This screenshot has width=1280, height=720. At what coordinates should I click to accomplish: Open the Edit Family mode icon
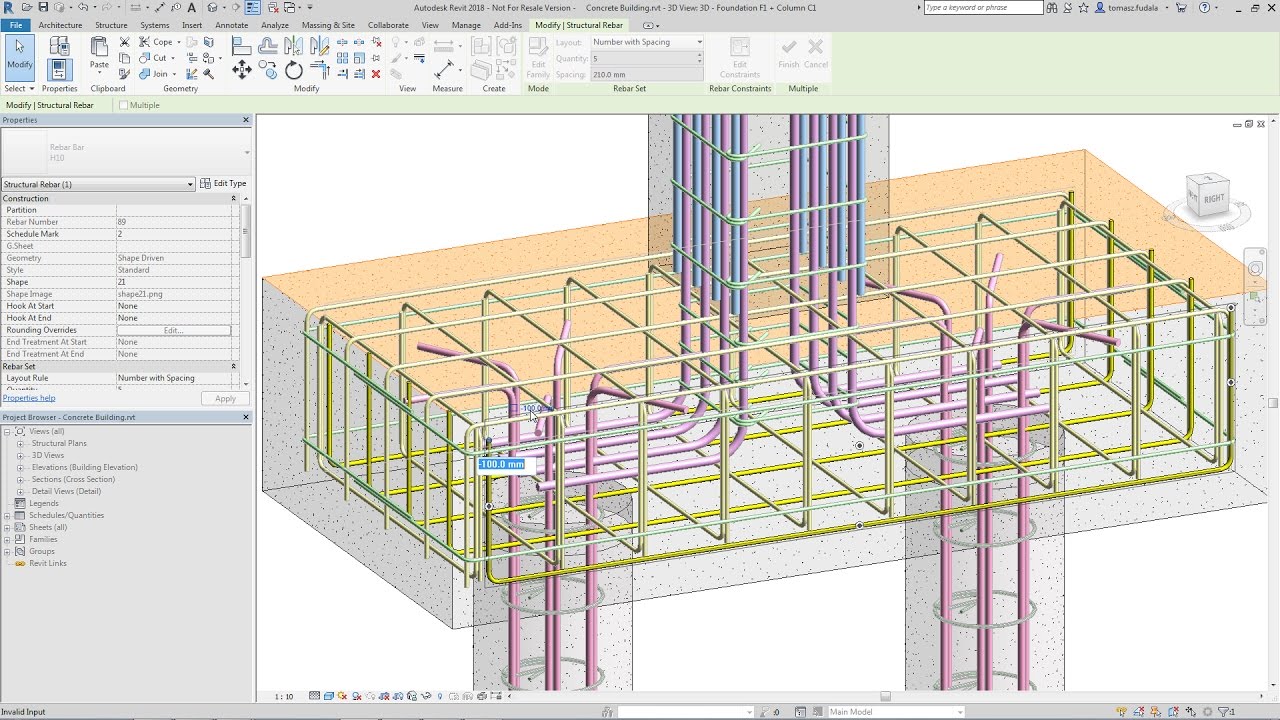pos(538,47)
